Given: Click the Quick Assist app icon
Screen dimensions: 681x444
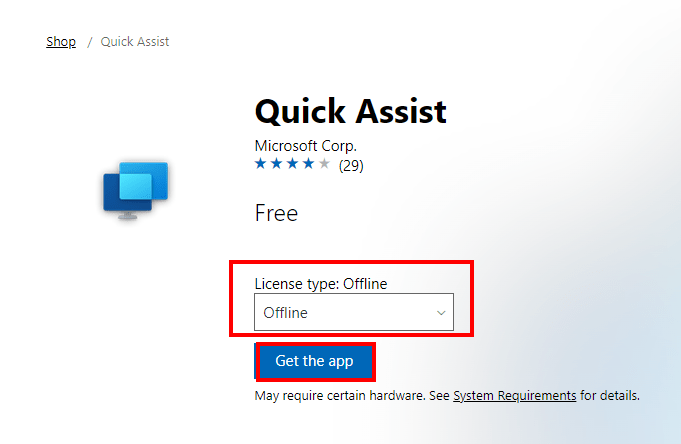Looking at the screenshot, I should (x=135, y=189).
